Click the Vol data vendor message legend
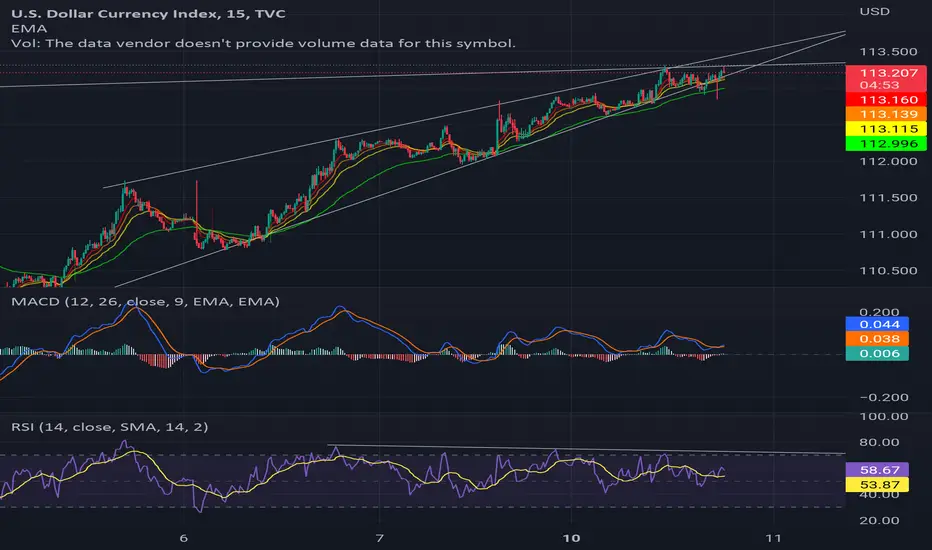The height and width of the screenshot is (550, 932). pos(263,43)
